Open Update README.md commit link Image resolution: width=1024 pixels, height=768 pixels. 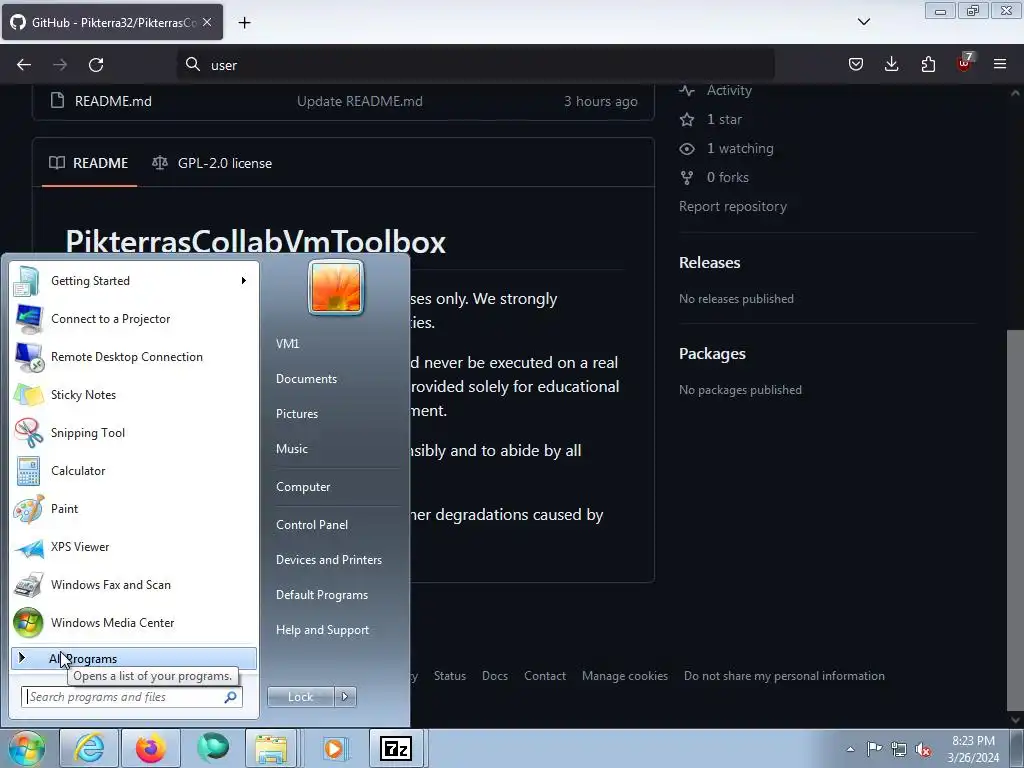[360, 101]
